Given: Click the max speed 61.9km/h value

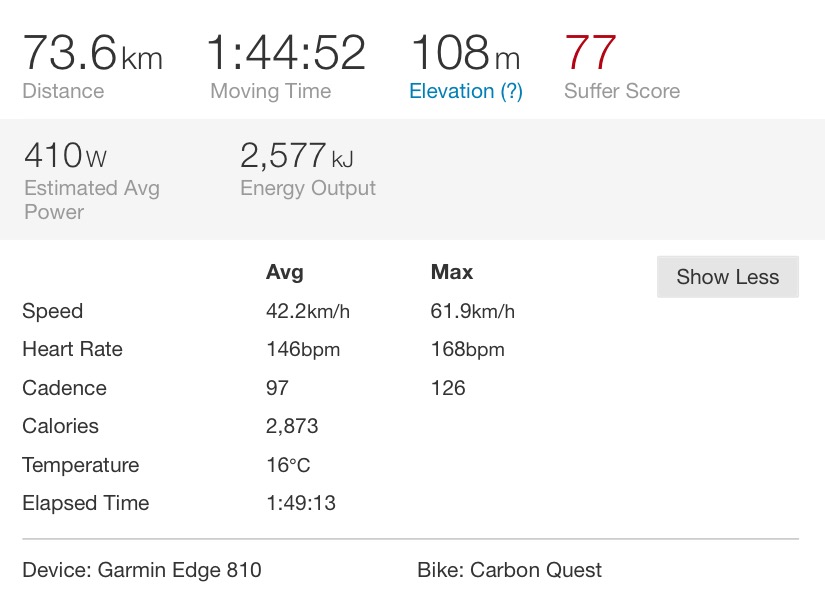Looking at the screenshot, I should tap(472, 311).
